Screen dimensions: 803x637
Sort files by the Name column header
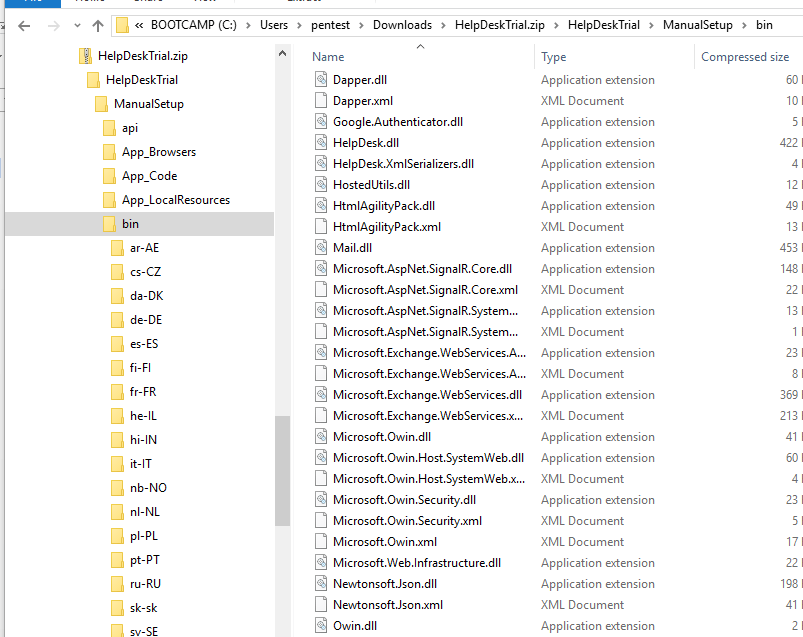(x=328, y=57)
